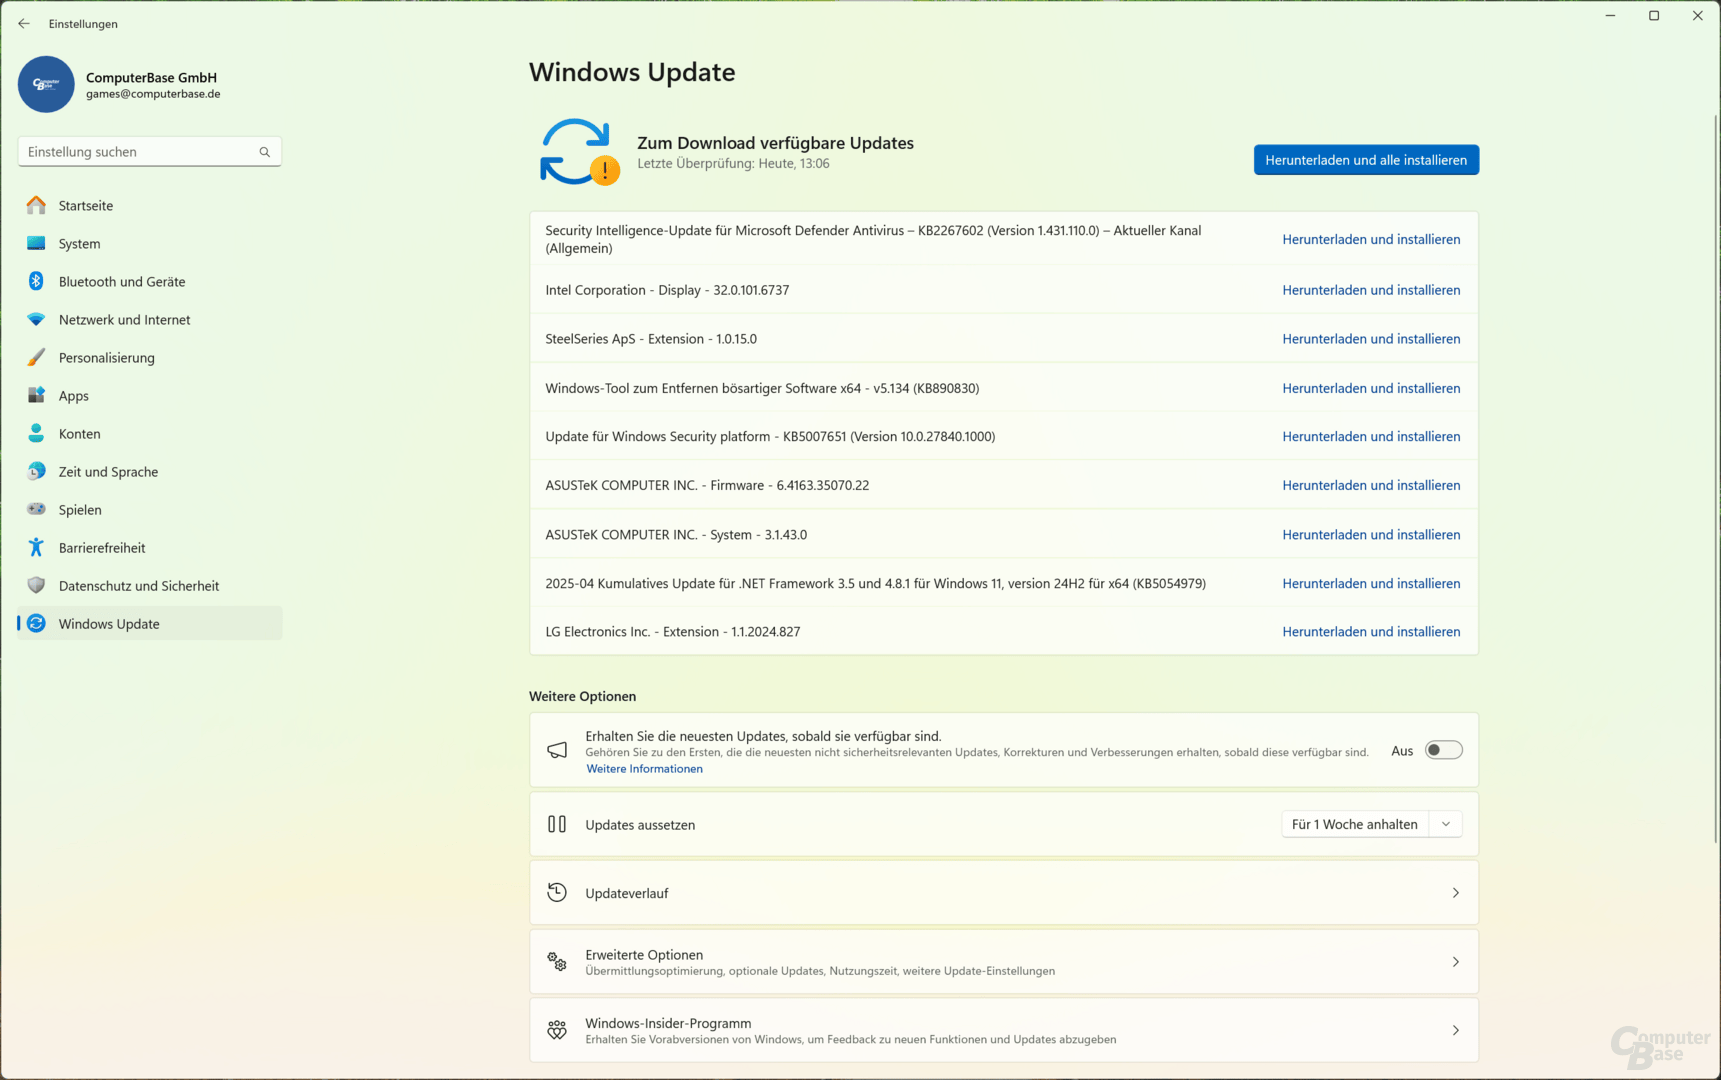Click the Apps icon in sidebar
1721x1080 pixels.
36,395
